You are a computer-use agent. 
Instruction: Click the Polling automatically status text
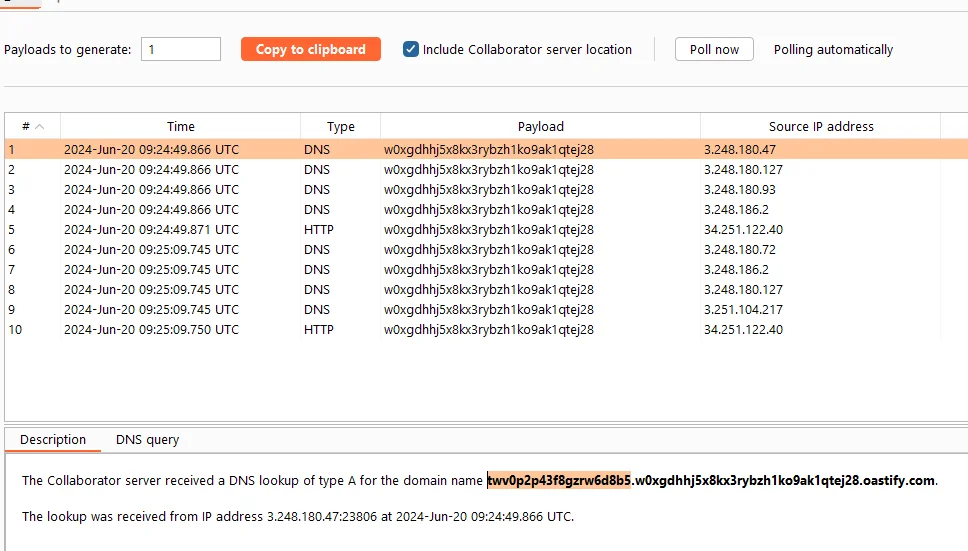point(833,49)
